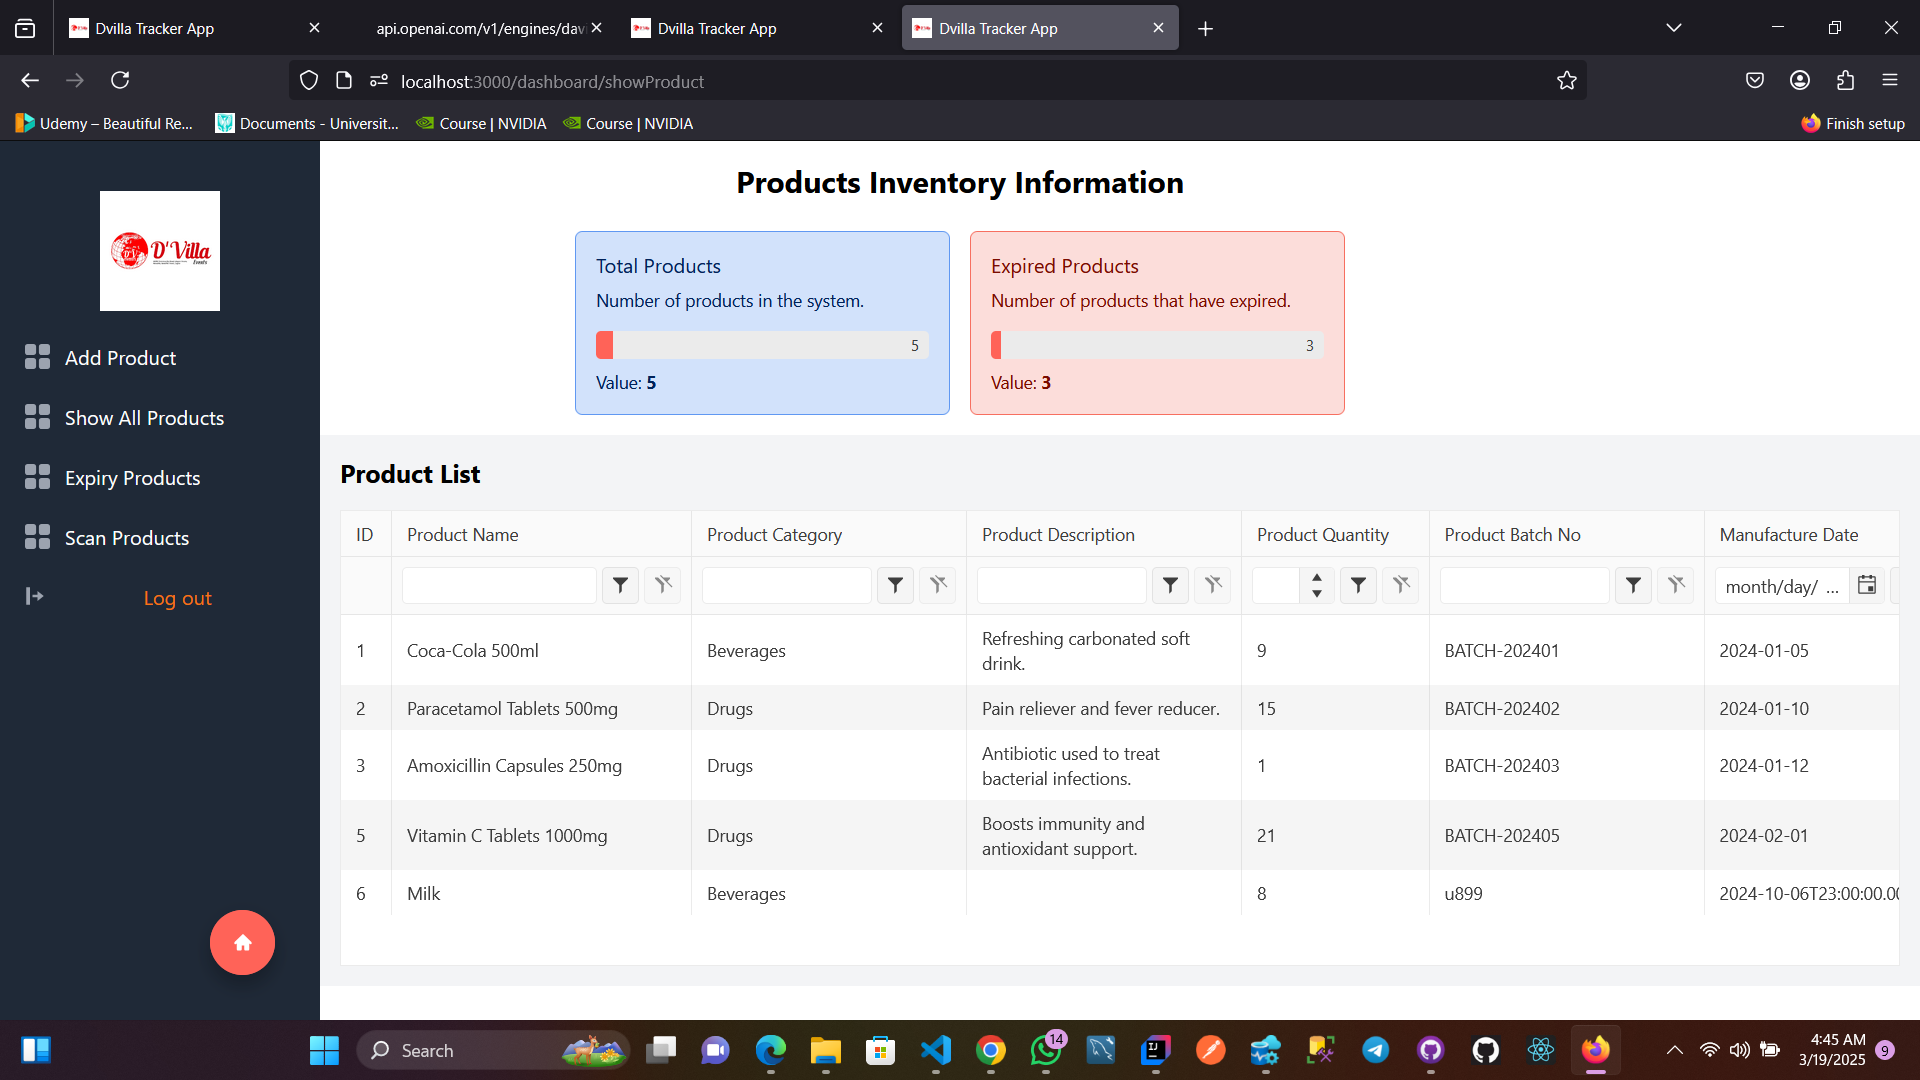The width and height of the screenshot is (1920, 1080).
Task: Expand system tray hidden icons chevron
Action: coord(1674,1050)
